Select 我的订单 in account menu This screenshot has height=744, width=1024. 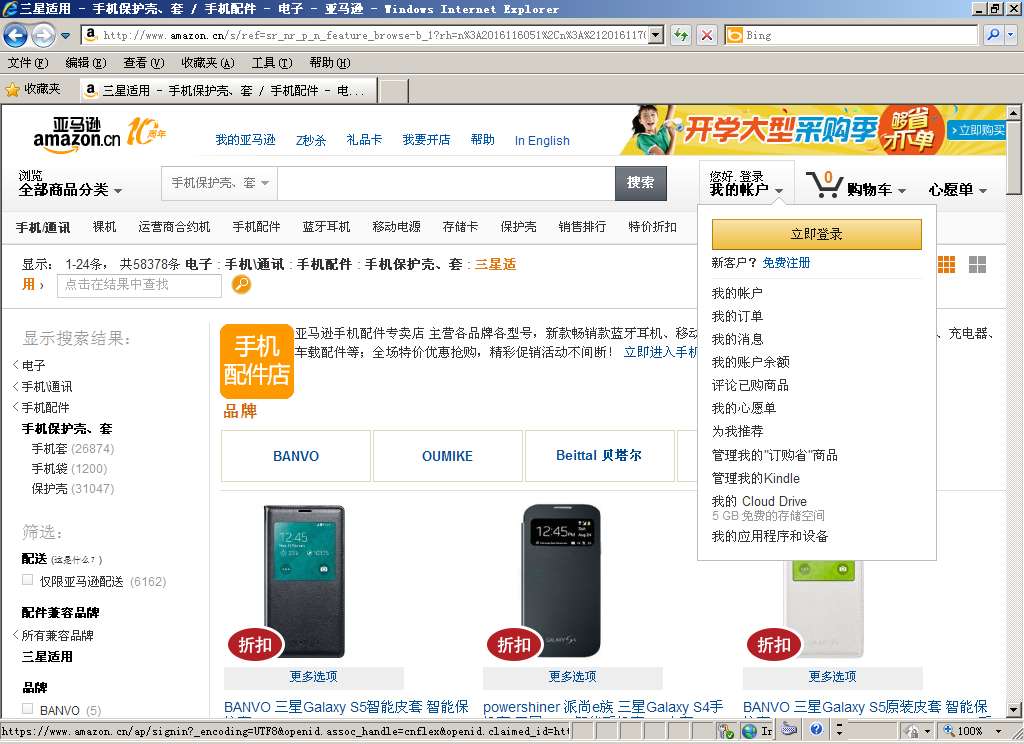click(737, 316)
